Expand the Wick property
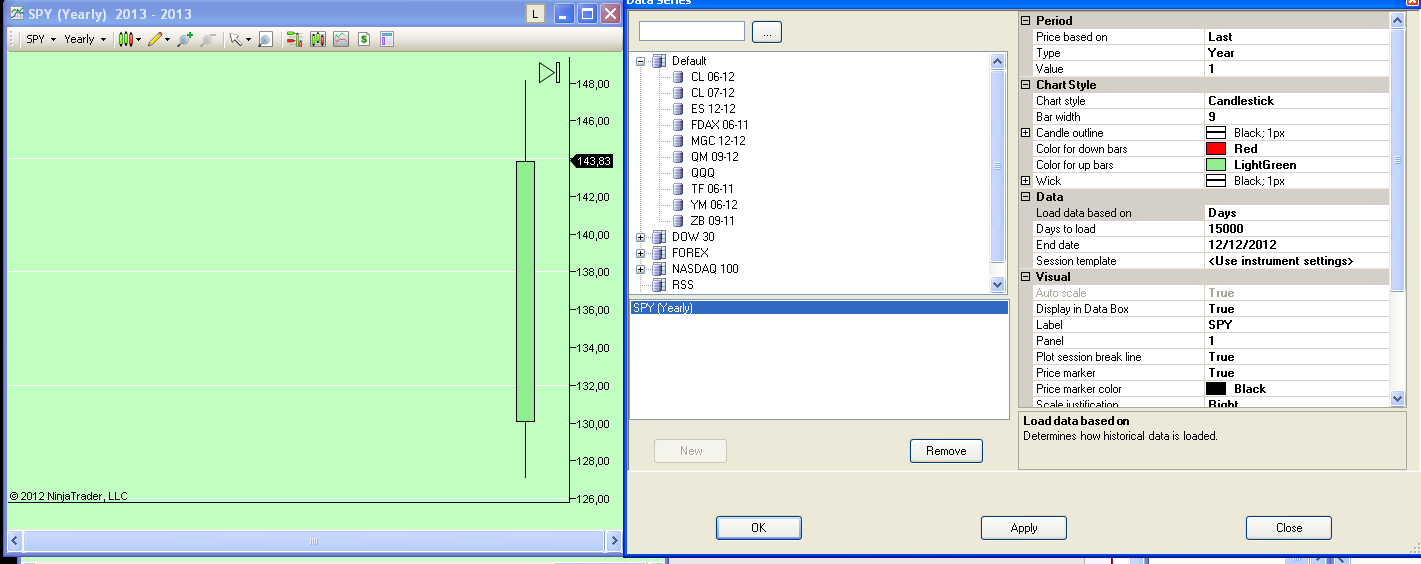 pyautogui.click(x=1025, y=181)
